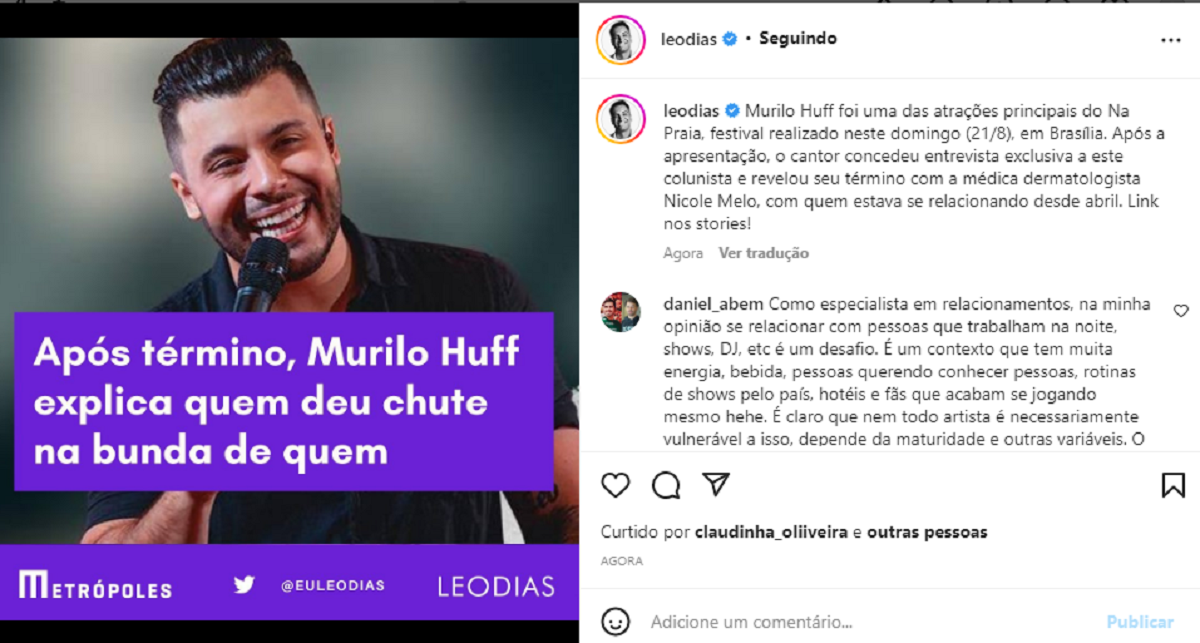Viewport: 1200px width, 643px height.
Task: Like daniel_abem's comment with small heart
Action: point(1181,311)
